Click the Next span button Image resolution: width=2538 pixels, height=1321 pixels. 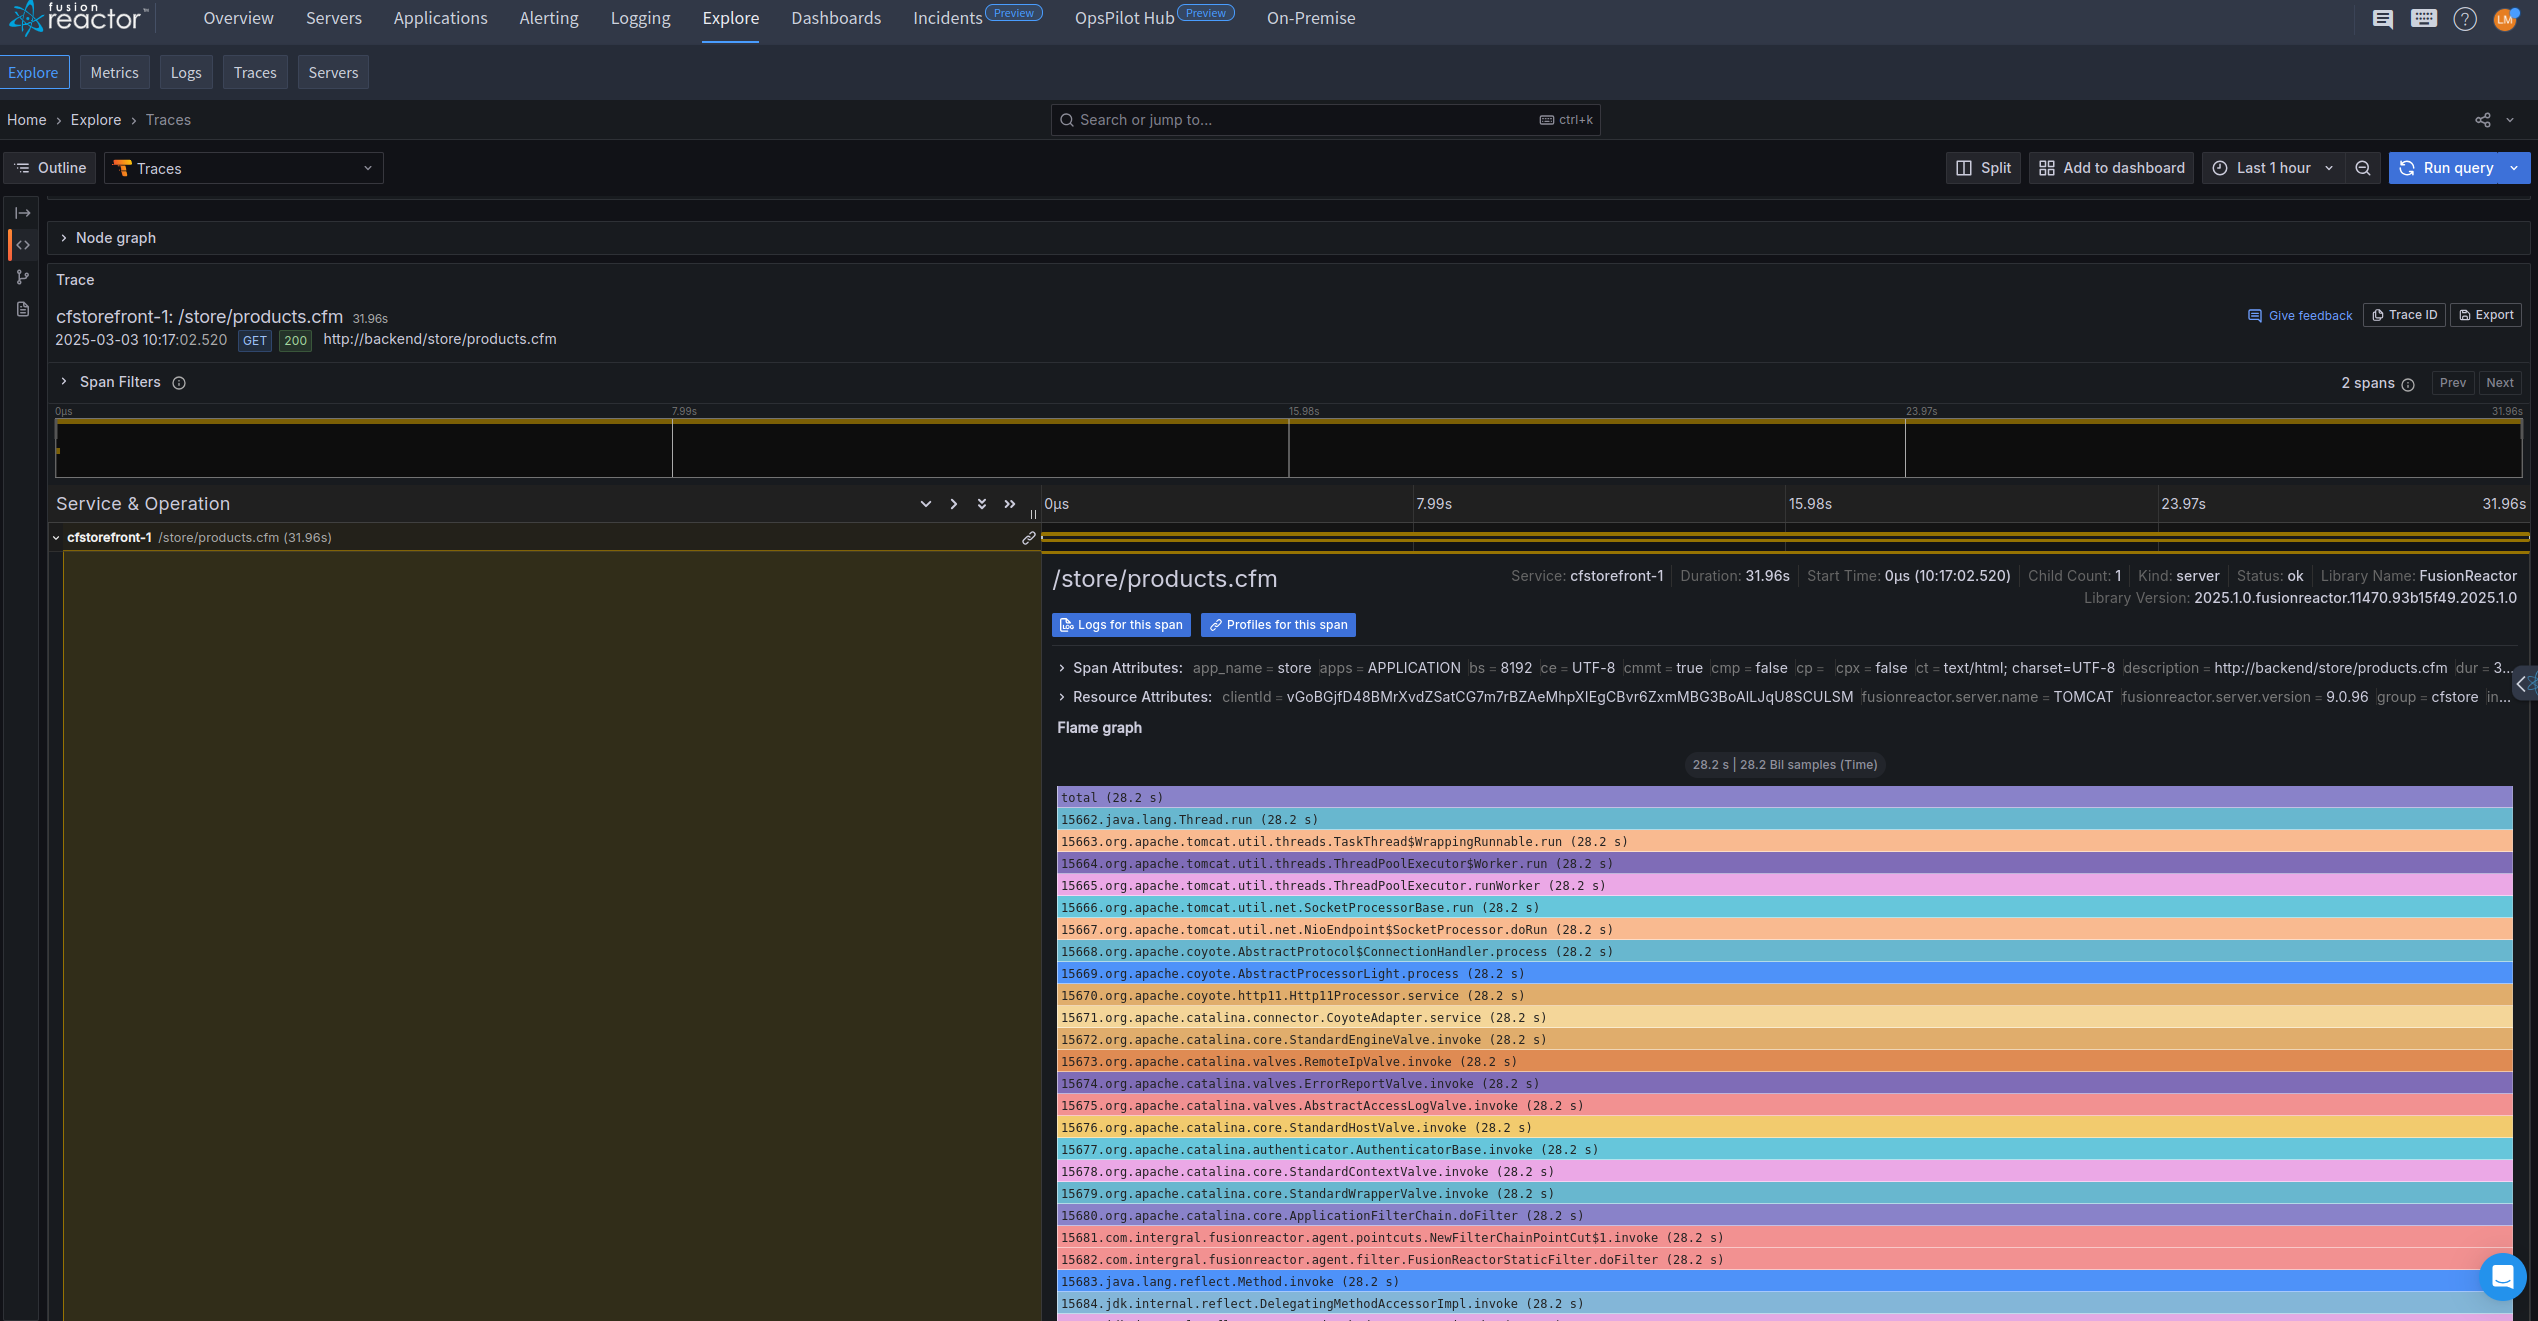(x=2499, y=383)
